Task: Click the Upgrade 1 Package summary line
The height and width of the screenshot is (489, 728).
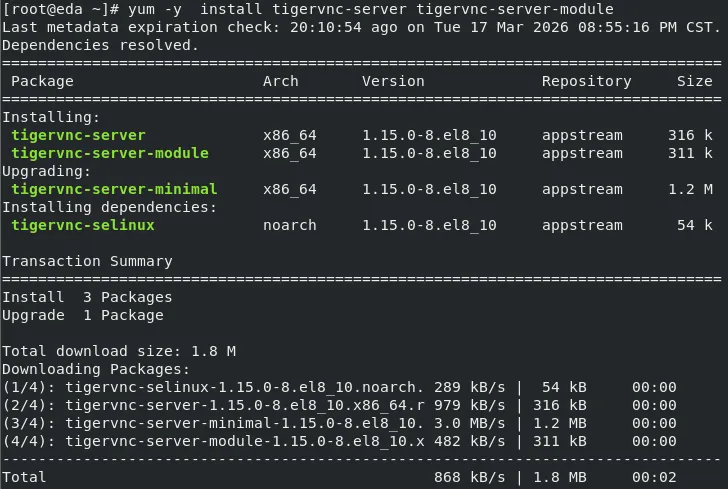Action: 83,315
